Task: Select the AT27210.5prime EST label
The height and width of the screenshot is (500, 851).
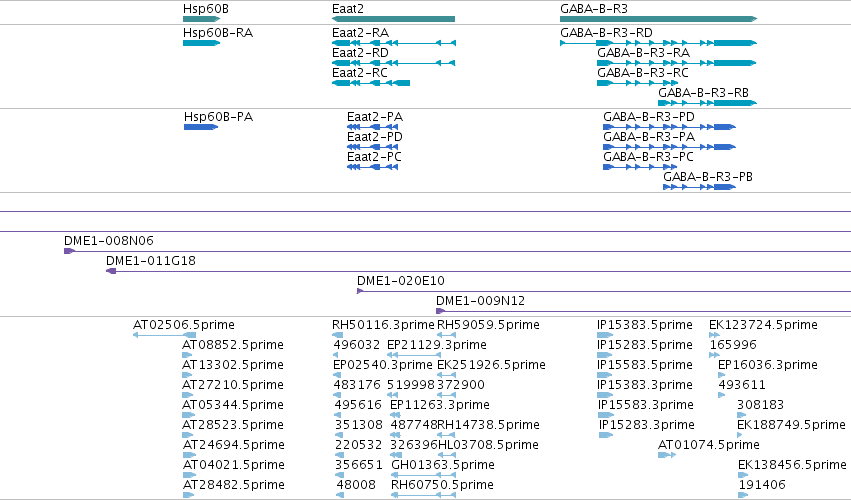Action: [x=233, y=385]
